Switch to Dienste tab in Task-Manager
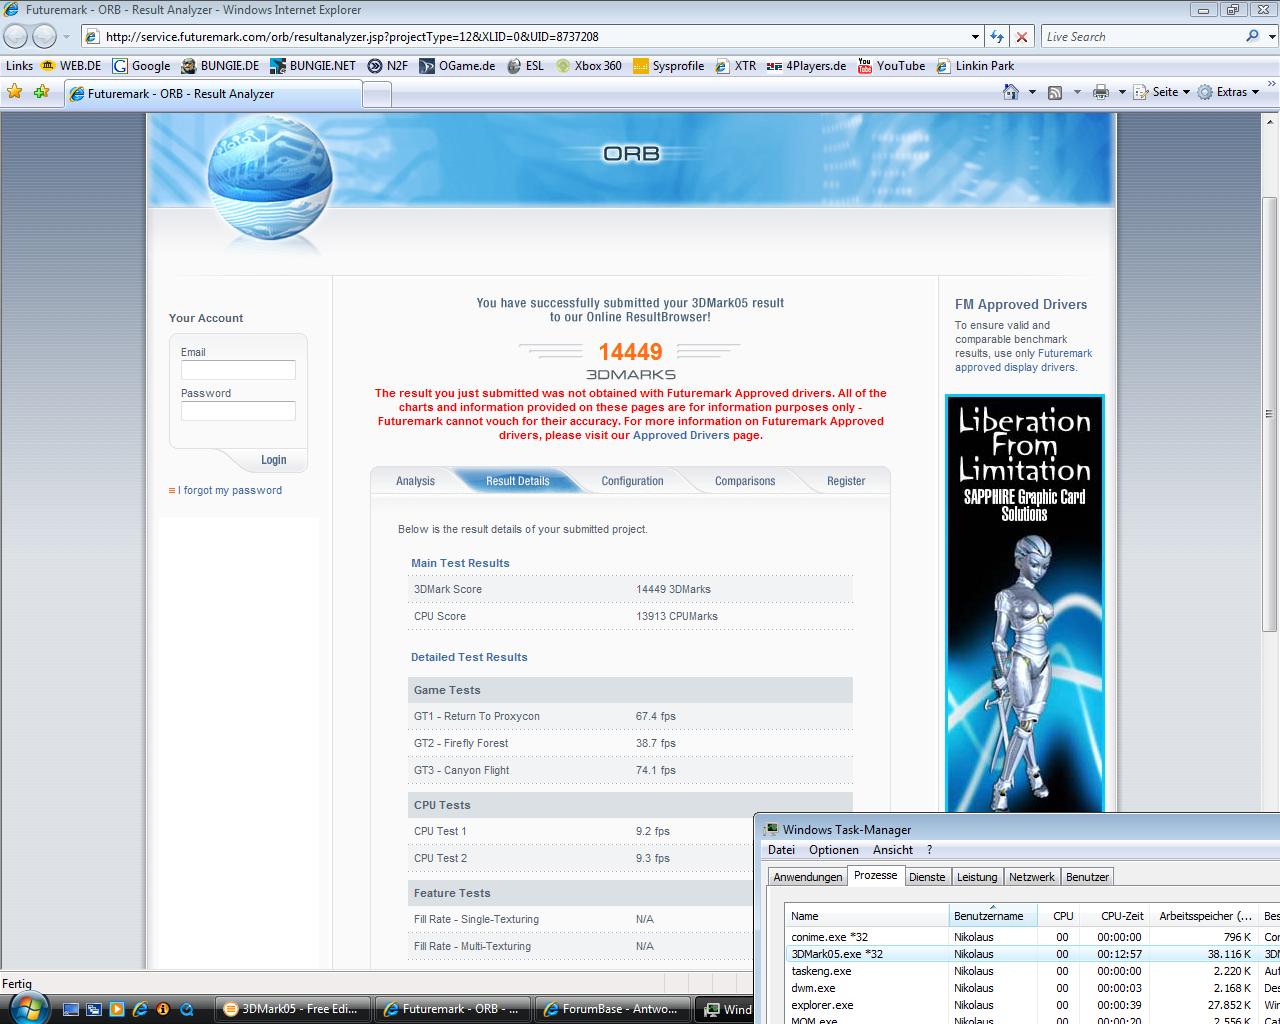 click(x=927, y=877)
